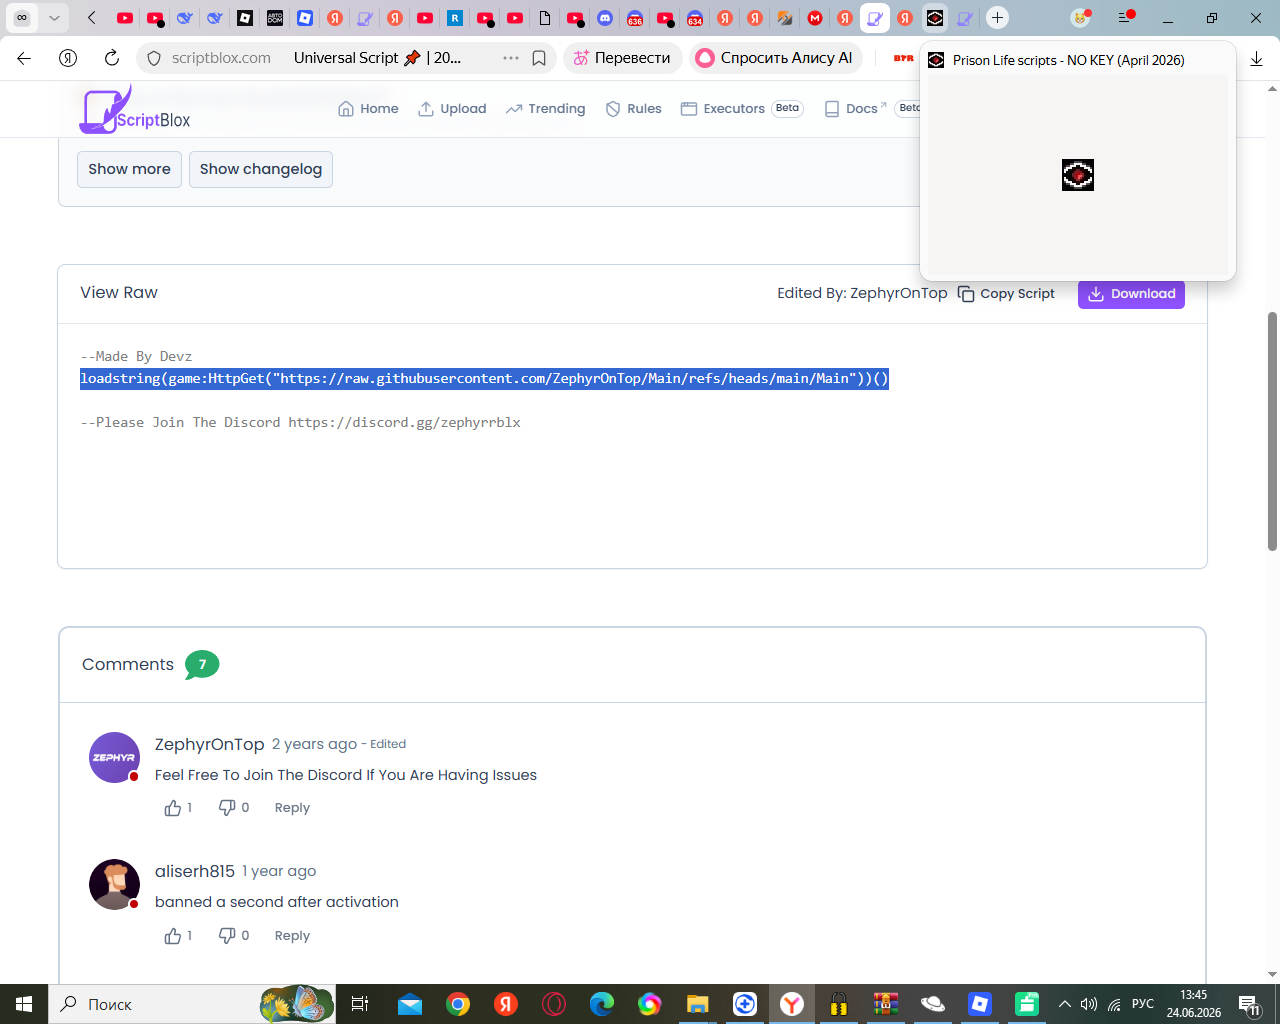This screenshot has height=1024, width=1280.
Task: Switch input language РУС
Action: tap(1143, 1004)
